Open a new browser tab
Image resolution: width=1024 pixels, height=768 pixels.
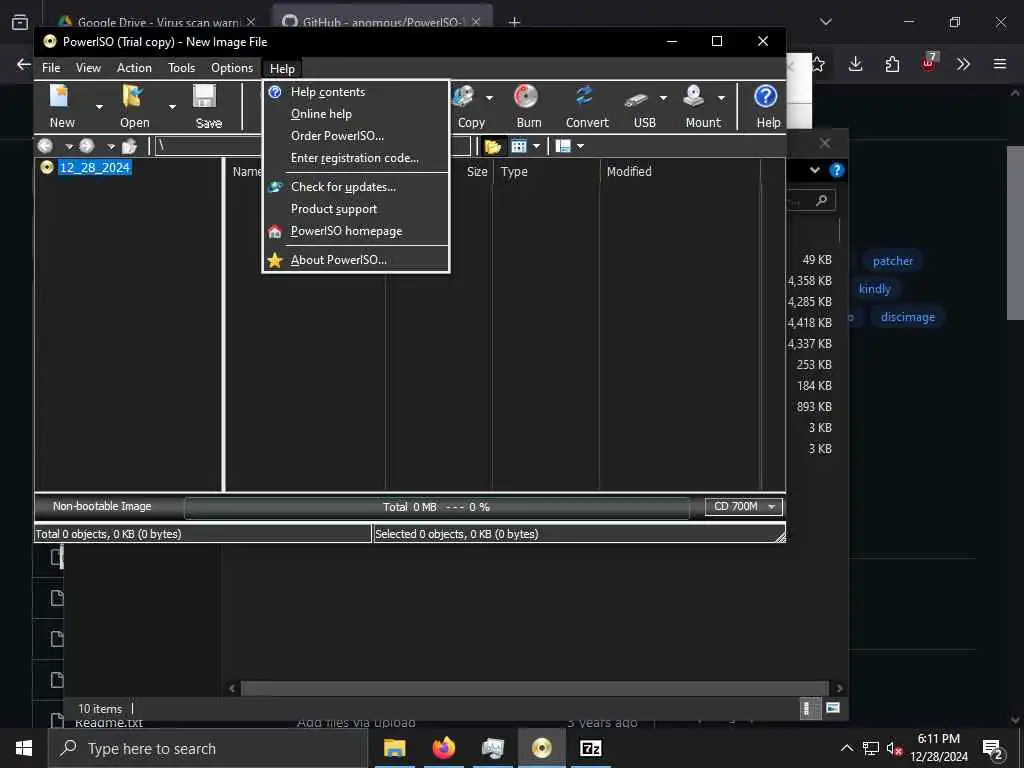(x=515, y=22)
